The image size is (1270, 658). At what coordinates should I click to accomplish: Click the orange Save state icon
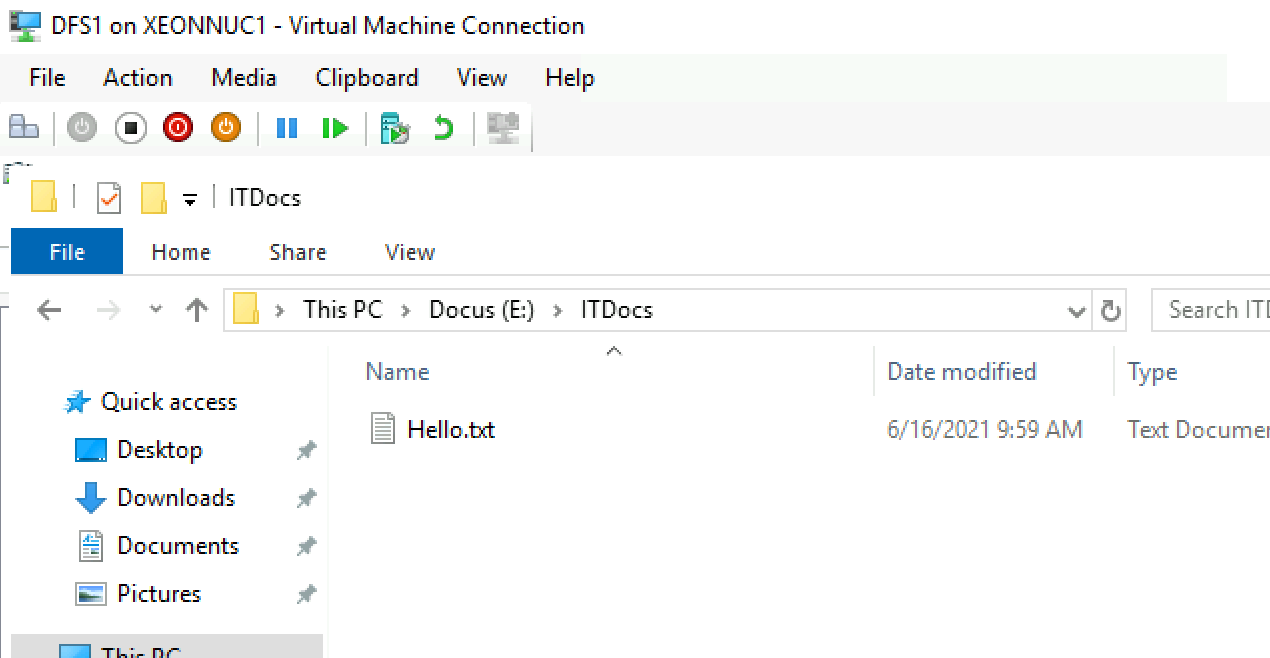click(226, 127)
